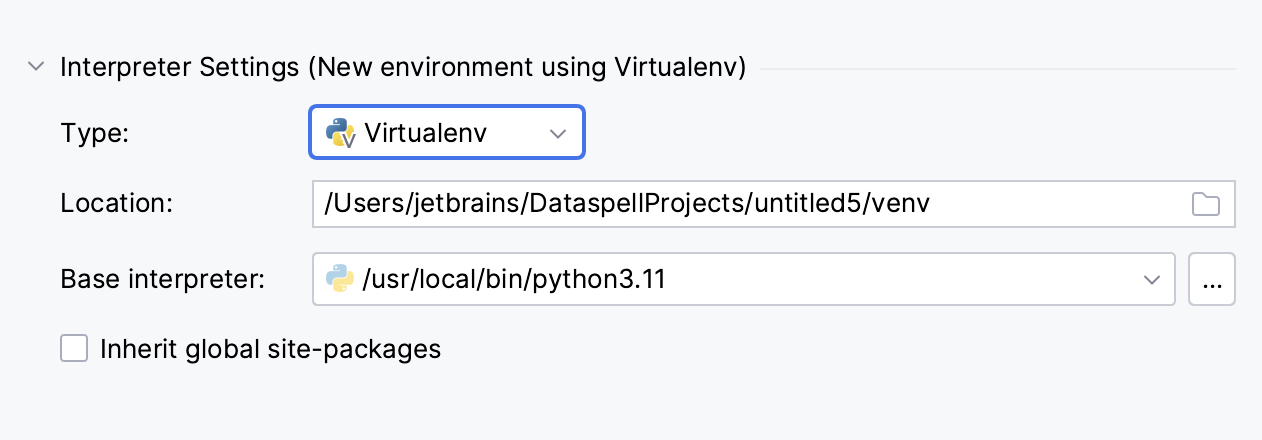1262x440 pixels.
Task: Click the '(New environment using Virtualenv)' header text
Action: click(x=526, y=68)
